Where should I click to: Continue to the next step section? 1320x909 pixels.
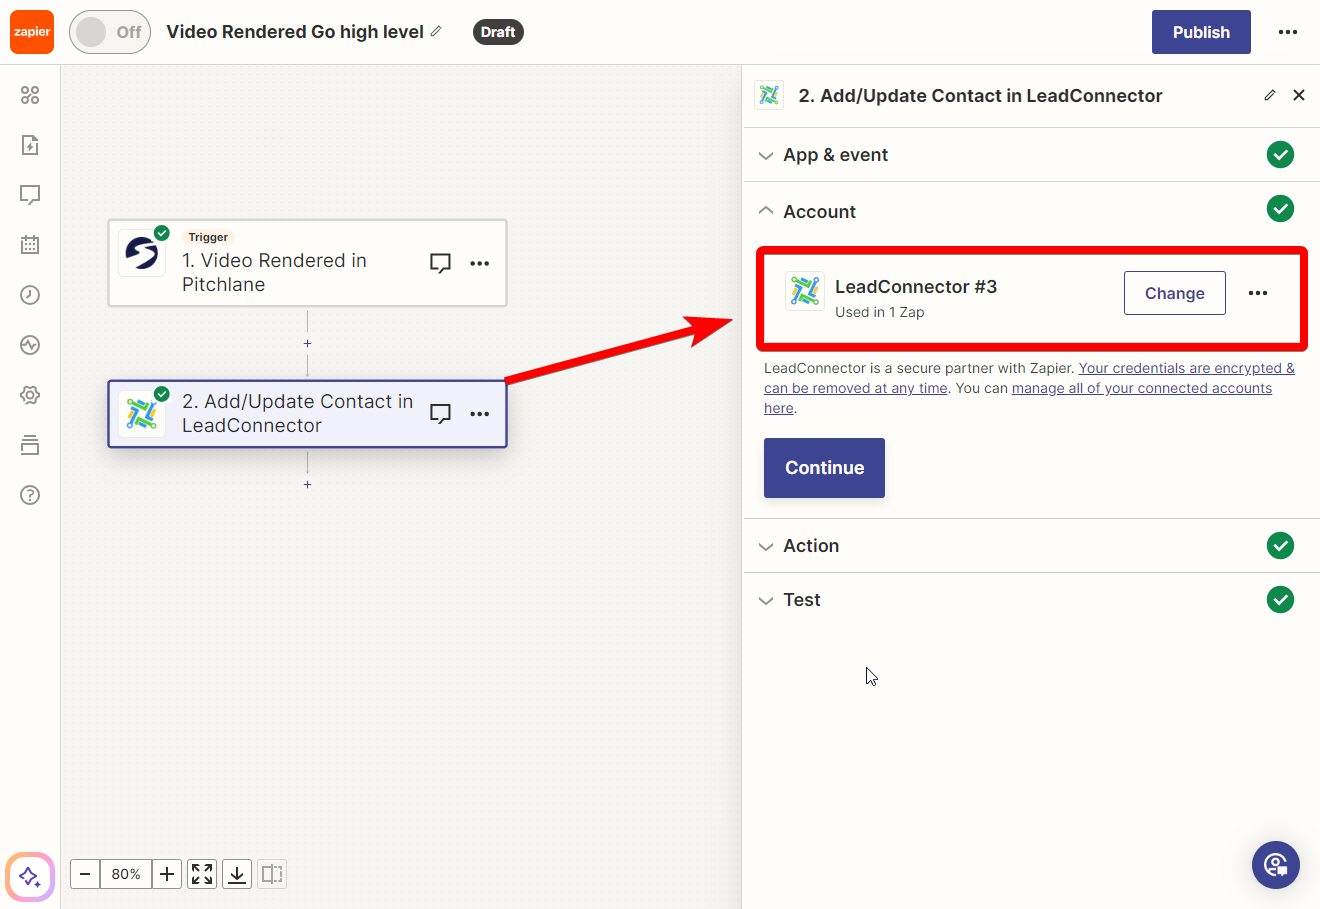click(x=824, y=468)
